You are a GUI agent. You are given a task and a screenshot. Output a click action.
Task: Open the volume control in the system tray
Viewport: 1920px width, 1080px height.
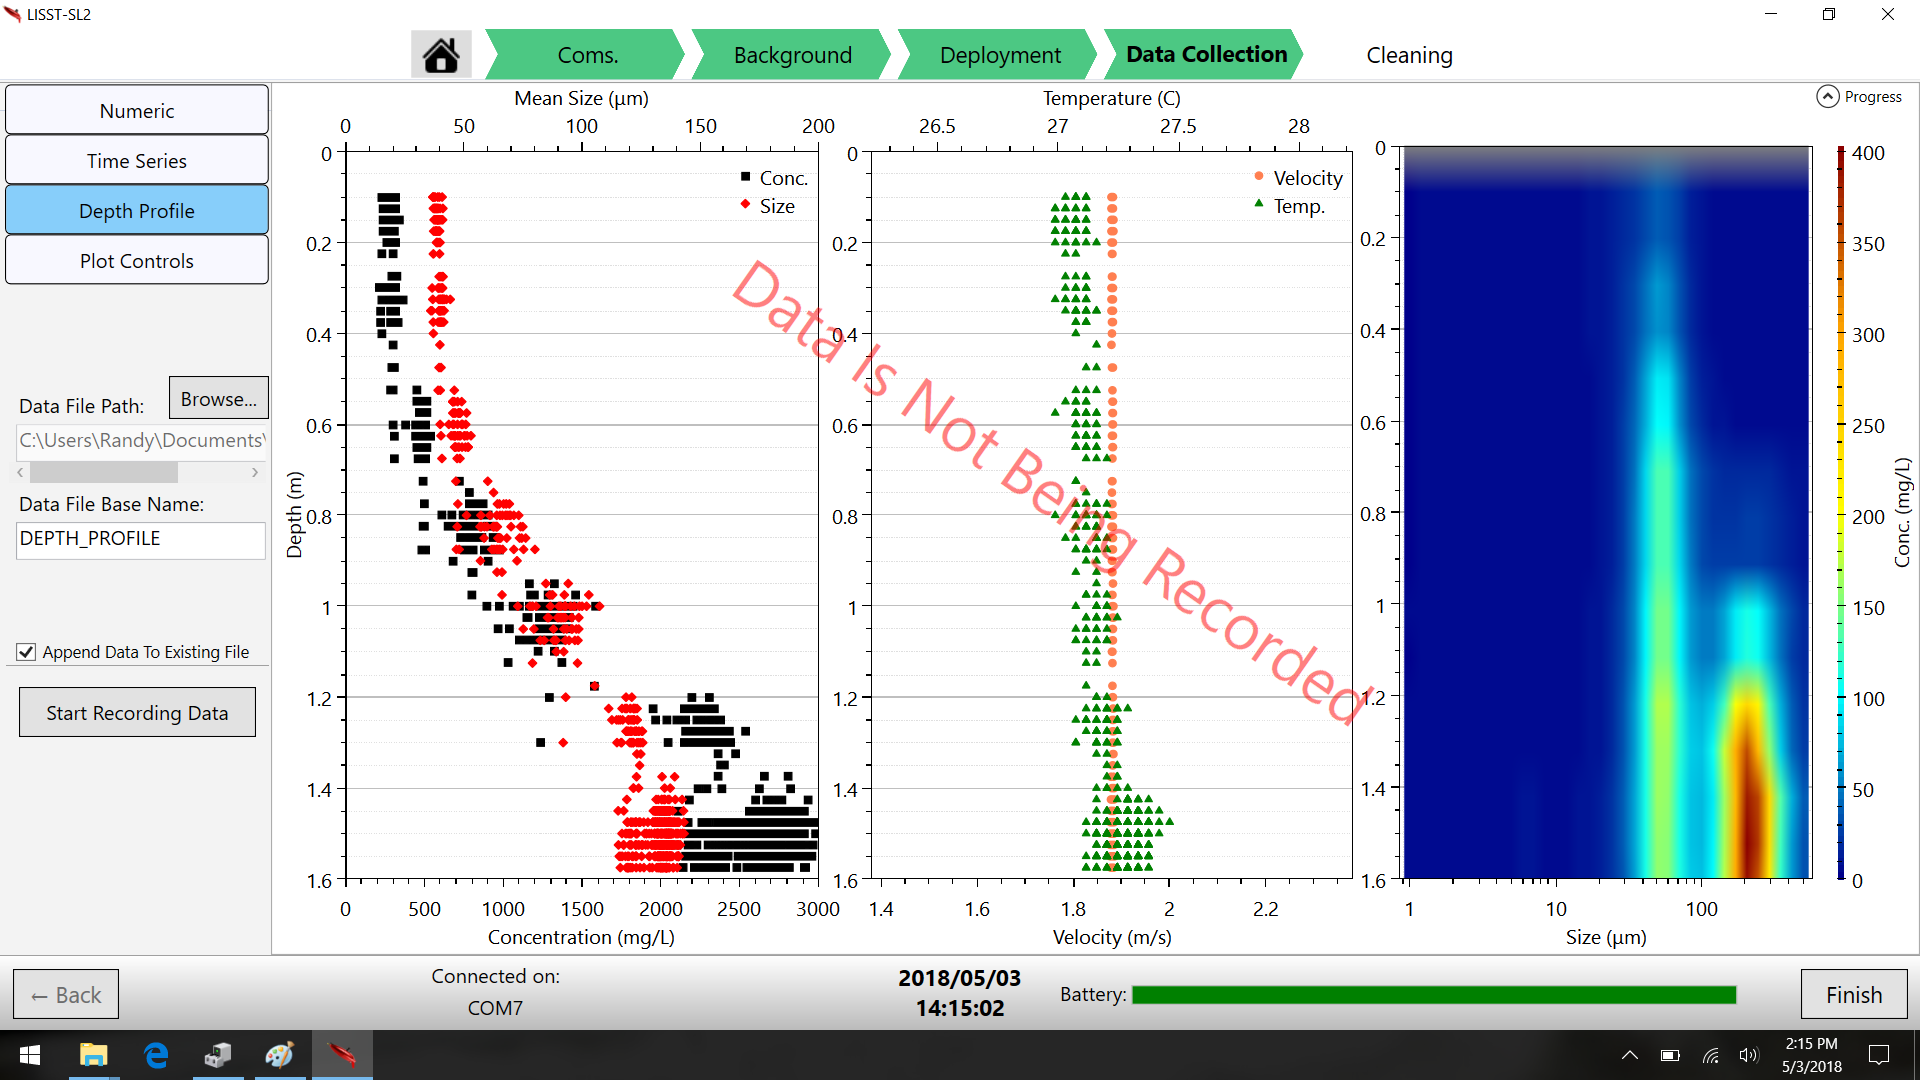tap(1748, 1055)
